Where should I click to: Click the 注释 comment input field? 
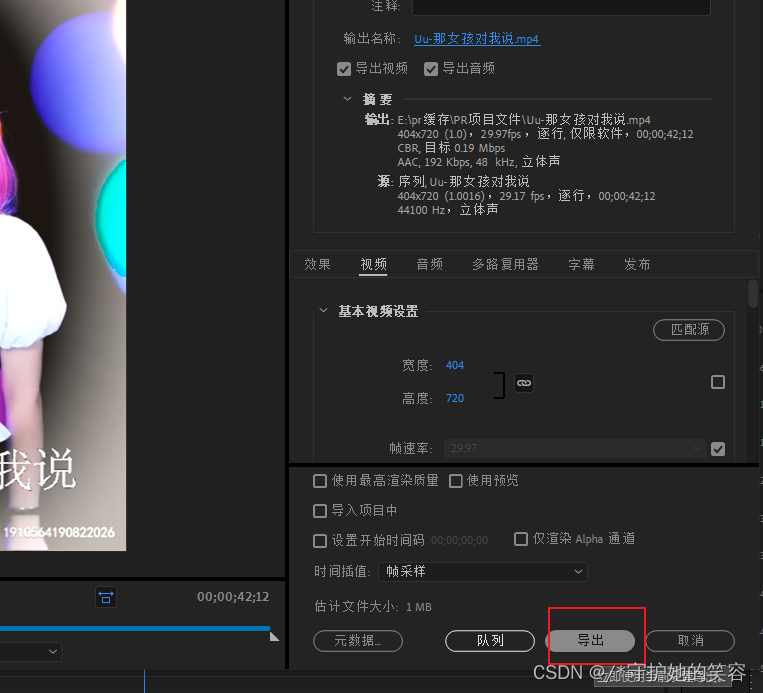coord(561,7)
